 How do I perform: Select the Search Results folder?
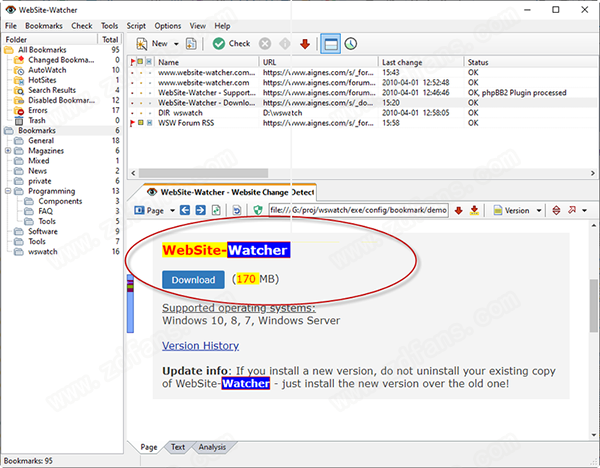point(52,90)
